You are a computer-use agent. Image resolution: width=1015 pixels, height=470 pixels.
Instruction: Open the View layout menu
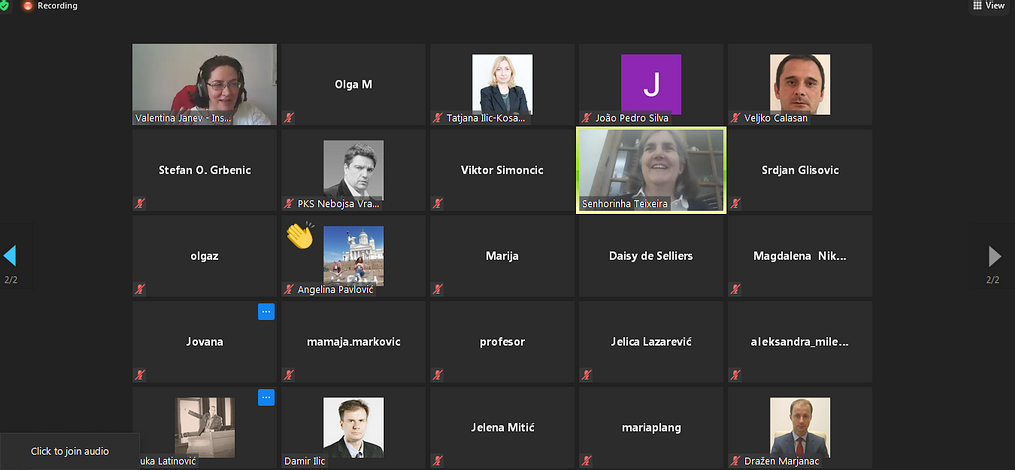pyautogui.click(x=989, y=6)
